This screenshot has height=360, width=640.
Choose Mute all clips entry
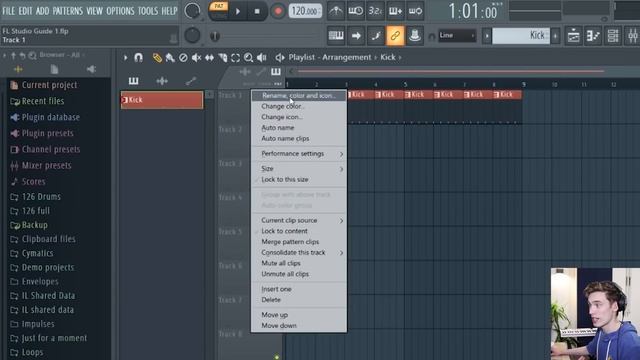pos(299,263)
